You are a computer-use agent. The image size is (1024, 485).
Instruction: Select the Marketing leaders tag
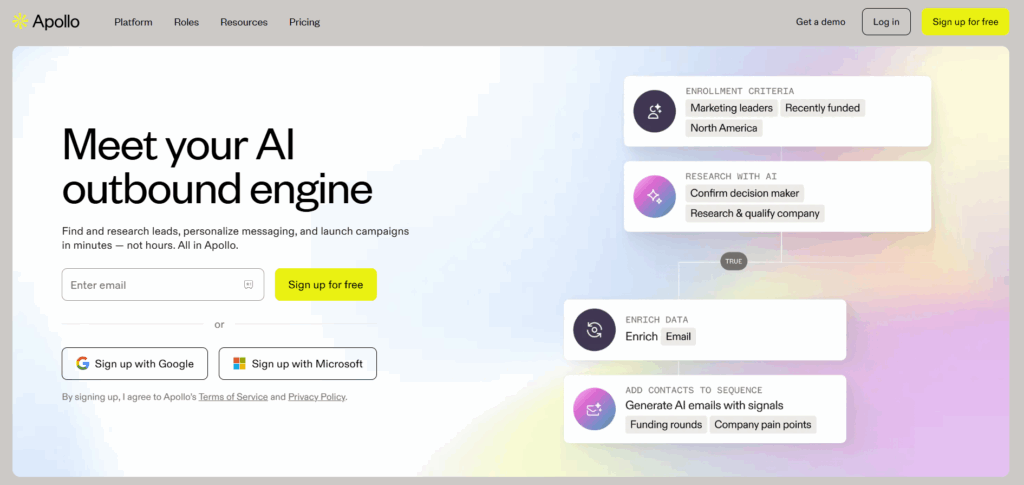731,108
